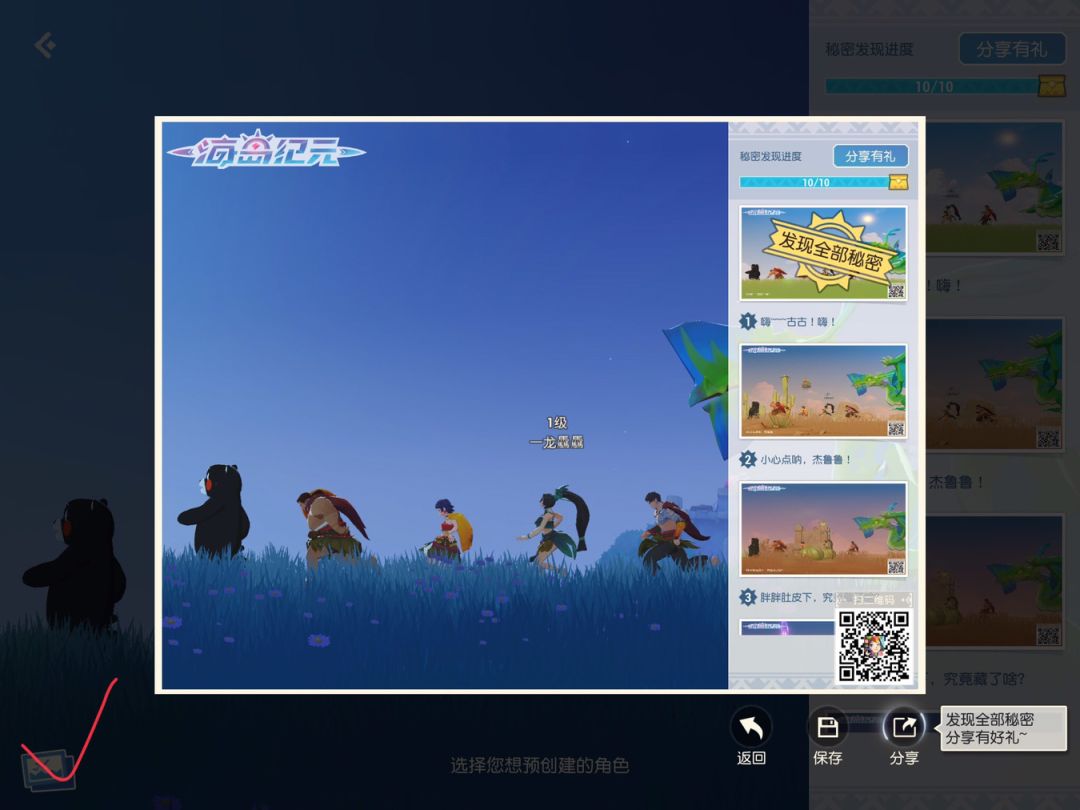Click the 分享 share icon
1080x810 pixels.
(x=904, y=727)
